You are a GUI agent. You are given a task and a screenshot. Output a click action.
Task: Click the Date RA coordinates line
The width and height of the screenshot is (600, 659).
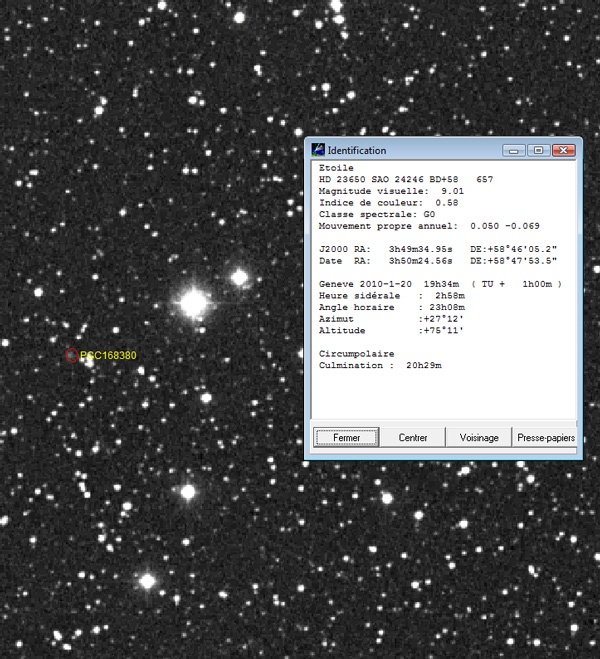click(438, 261)
